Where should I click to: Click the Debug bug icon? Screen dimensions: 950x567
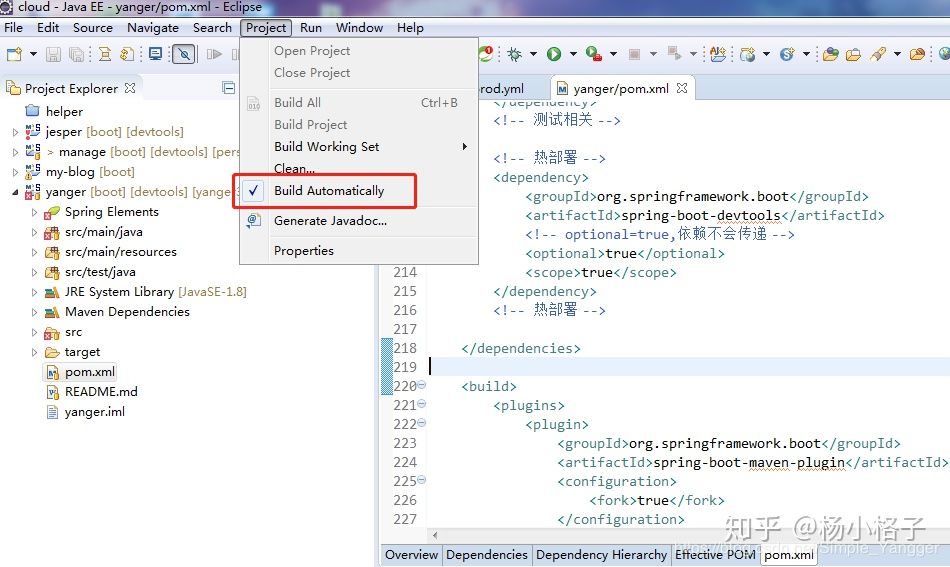(x=514, y=54)
